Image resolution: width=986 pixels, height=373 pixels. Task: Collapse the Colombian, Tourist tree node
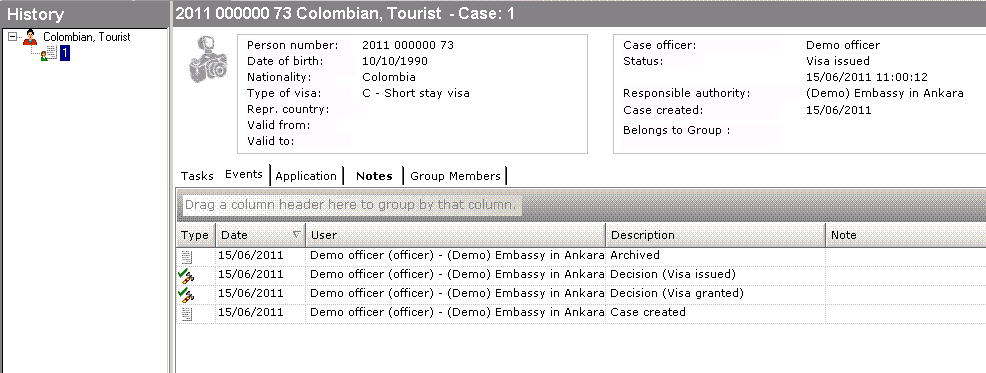coord(13,37)
